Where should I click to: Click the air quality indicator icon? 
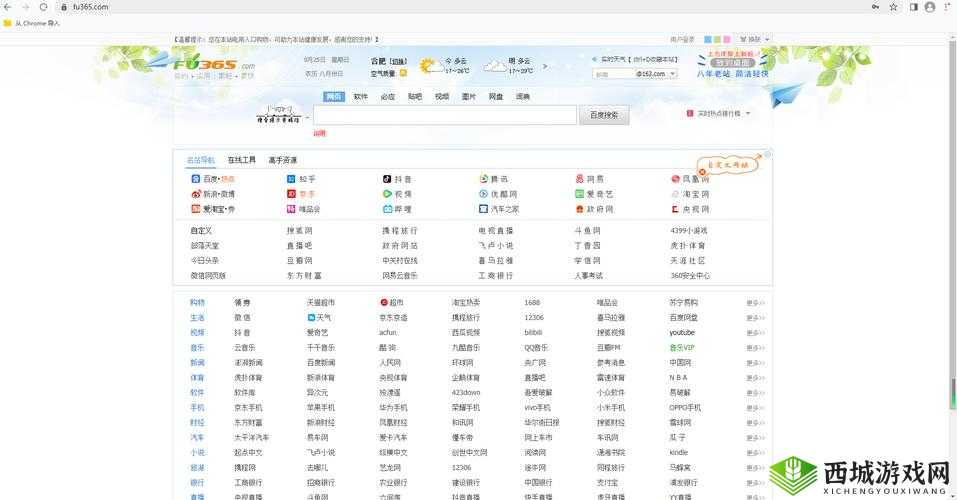(x=403, y=73)
